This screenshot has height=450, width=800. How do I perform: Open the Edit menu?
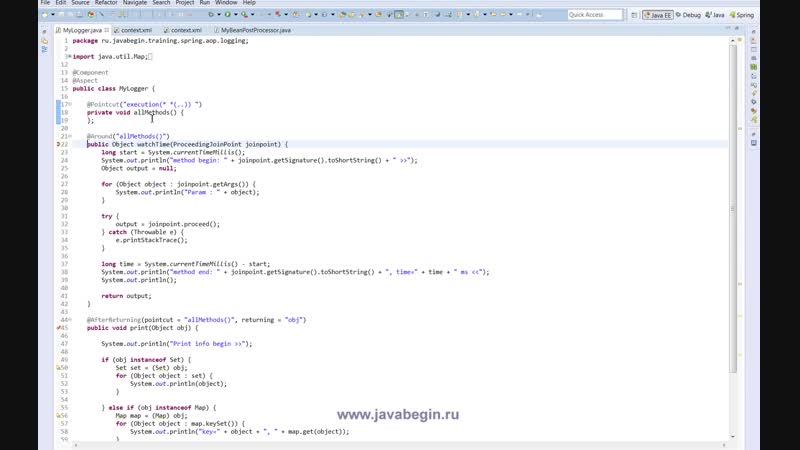pos(61,3)
